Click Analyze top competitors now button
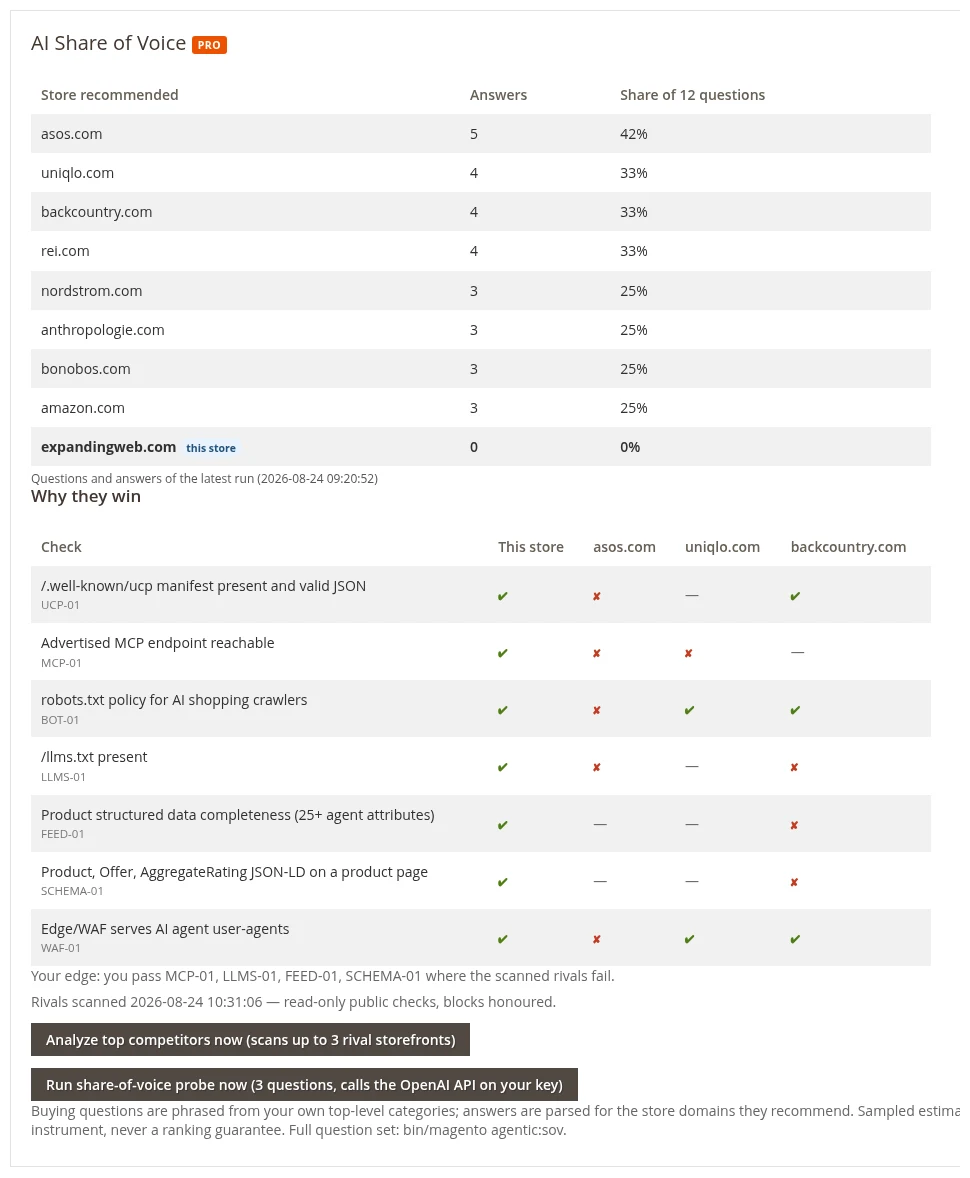Image resolution: width=970 pixels, height=1178 pixels. (250, 1040)
